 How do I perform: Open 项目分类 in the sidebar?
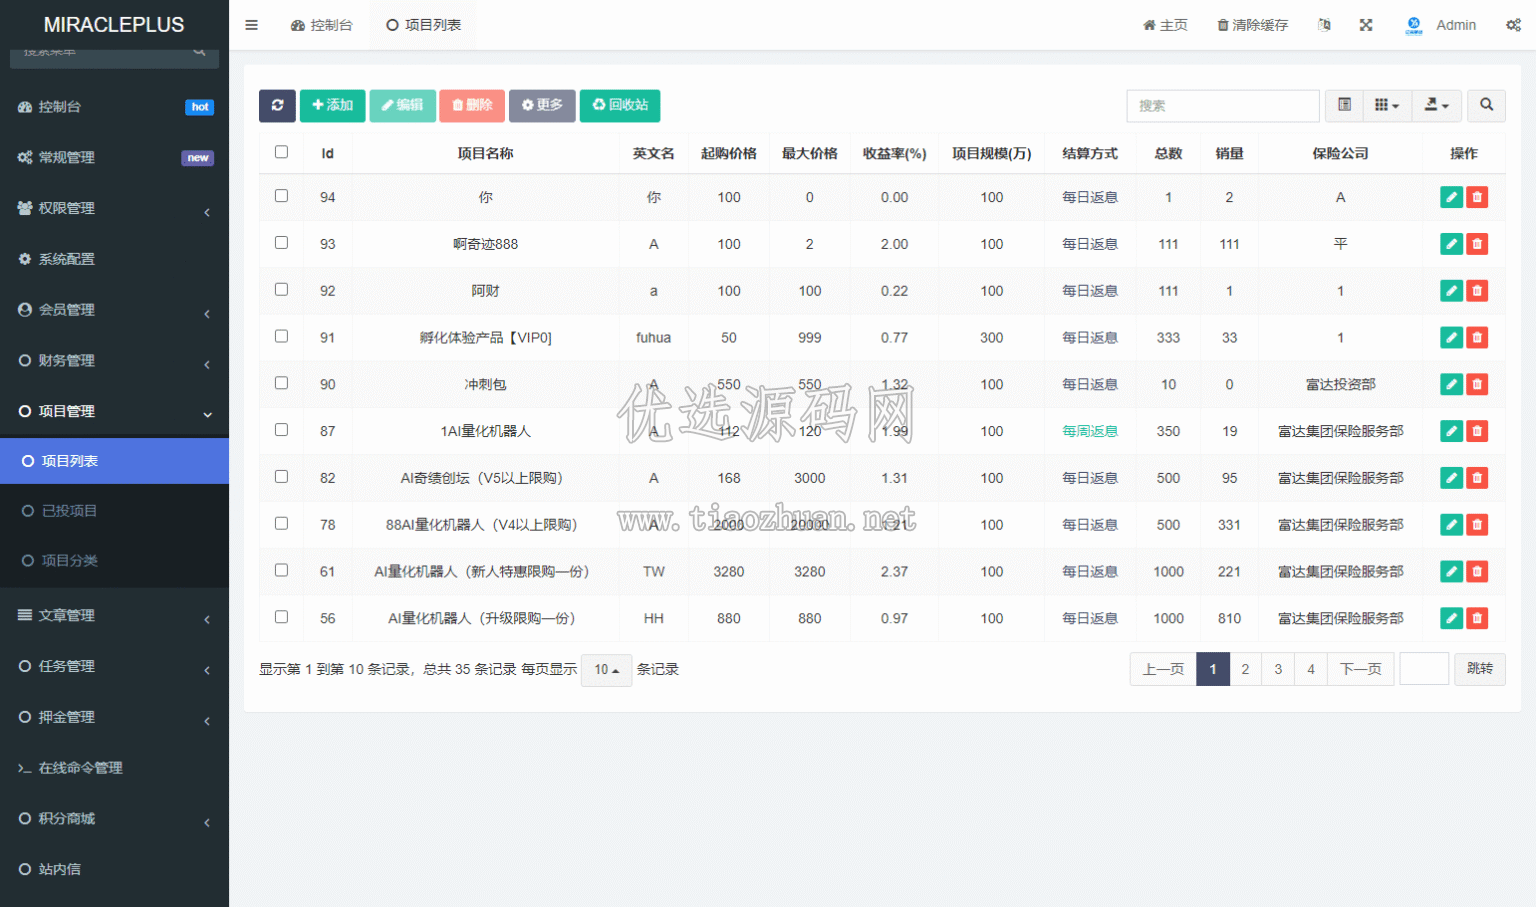(x=114, y=561)
